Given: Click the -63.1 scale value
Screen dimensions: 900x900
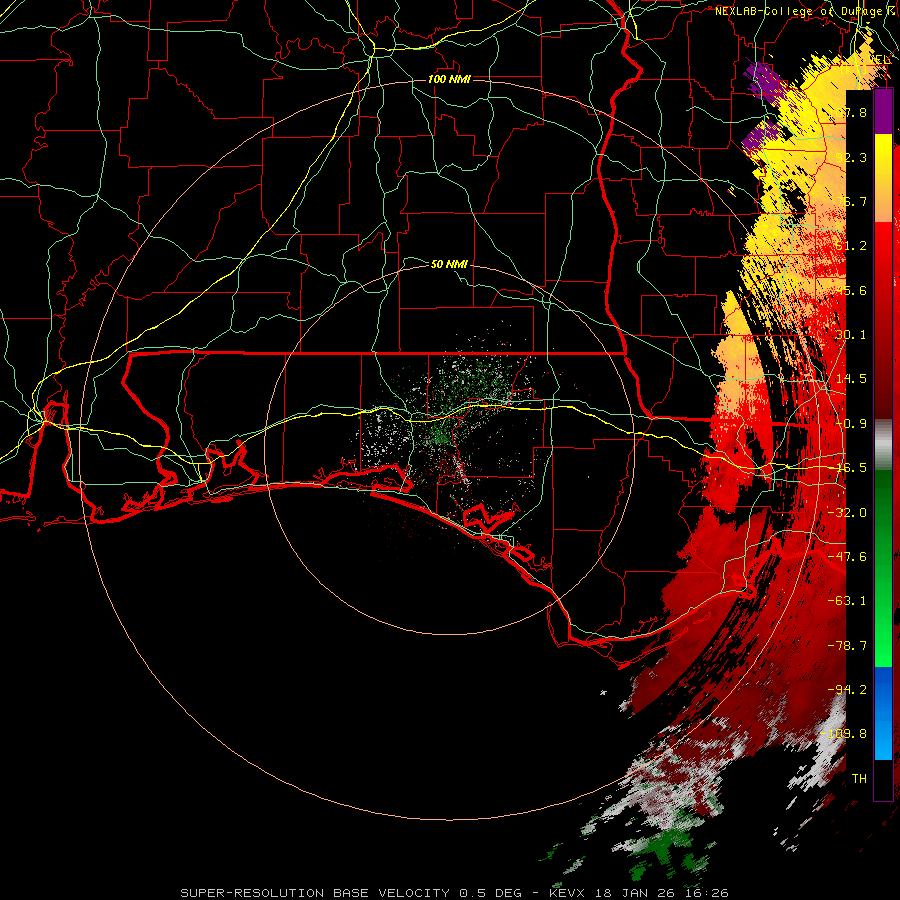Looking at the screenshot, I should click(x=848, y=601).
